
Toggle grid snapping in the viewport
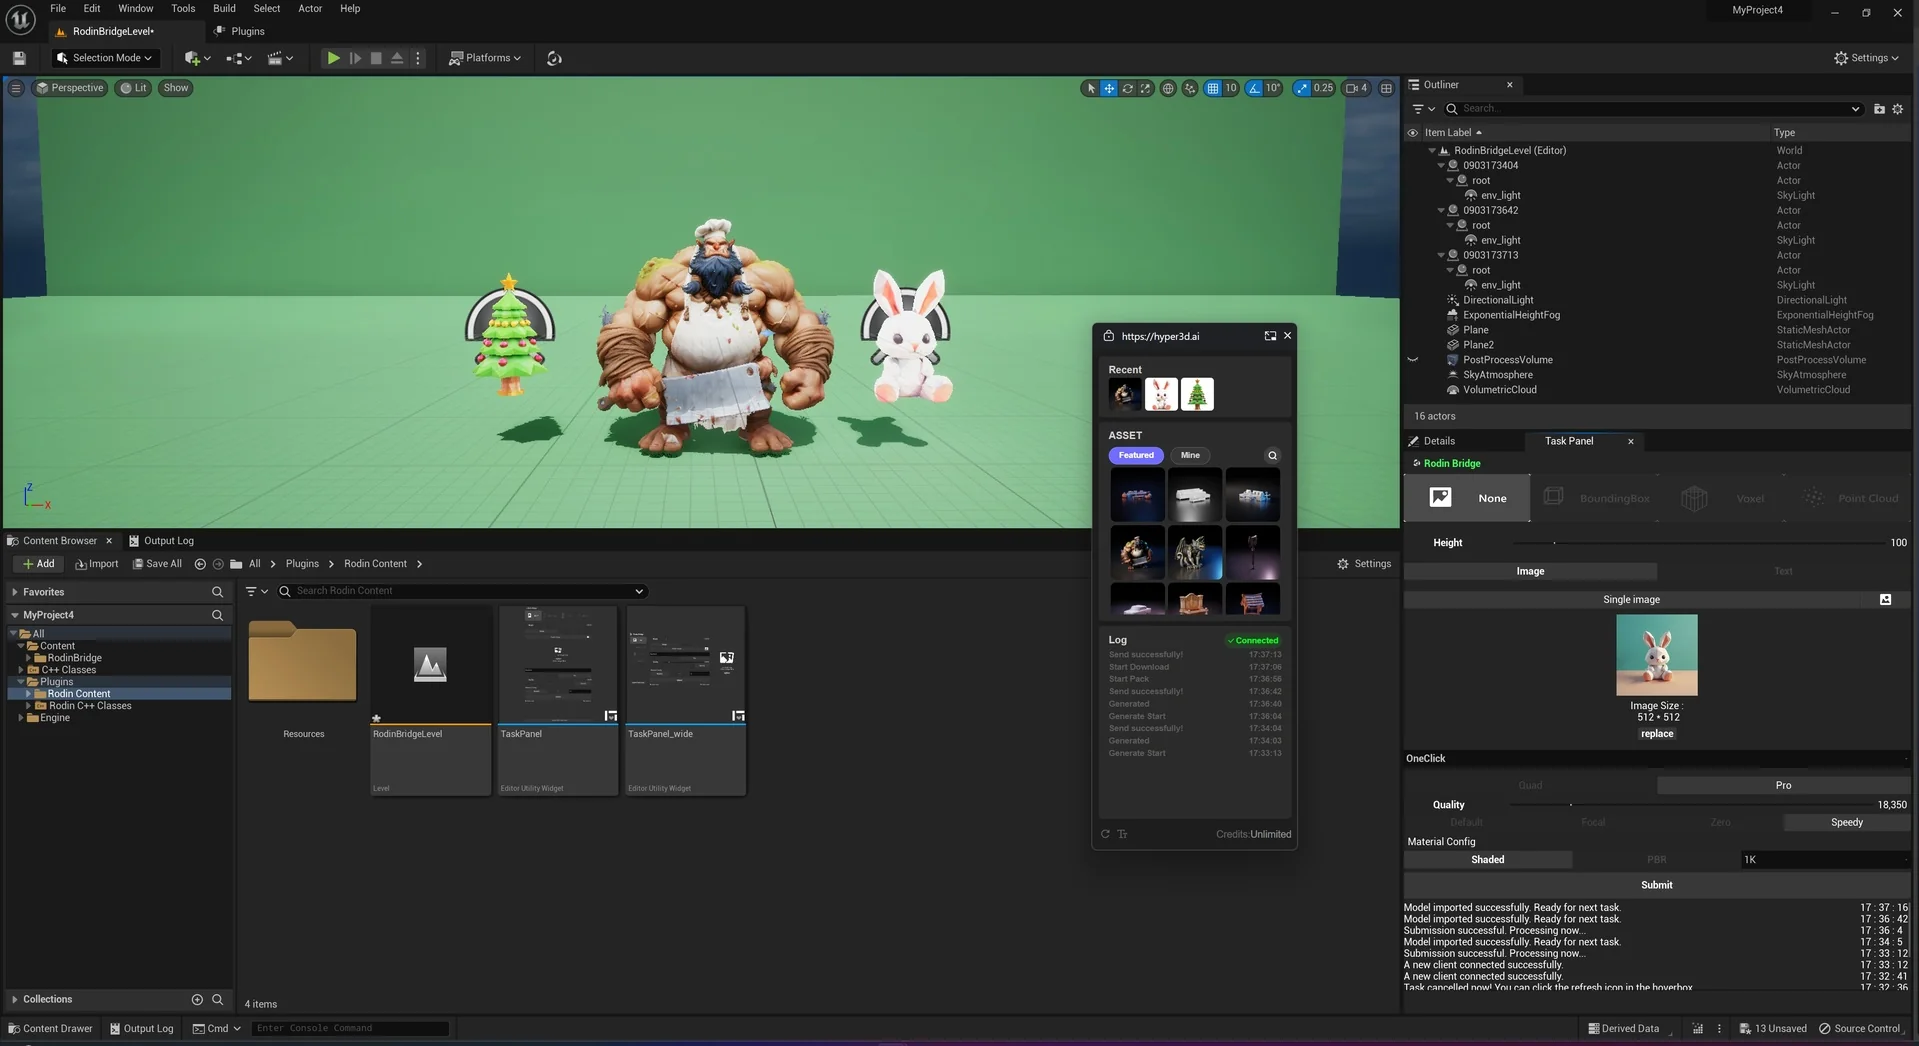click(x=1213, y=88)
